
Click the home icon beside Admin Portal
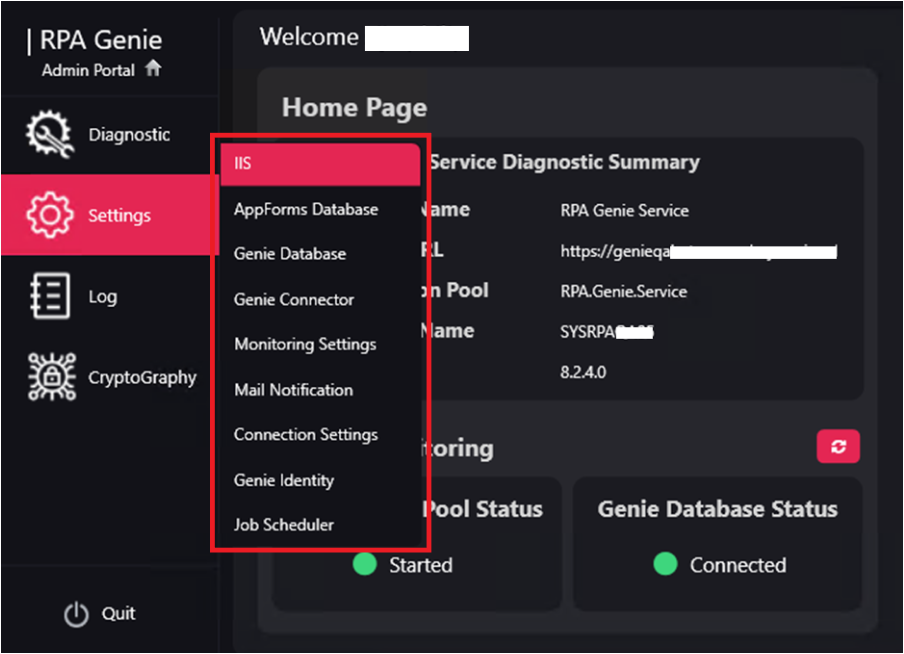(153, 69)
